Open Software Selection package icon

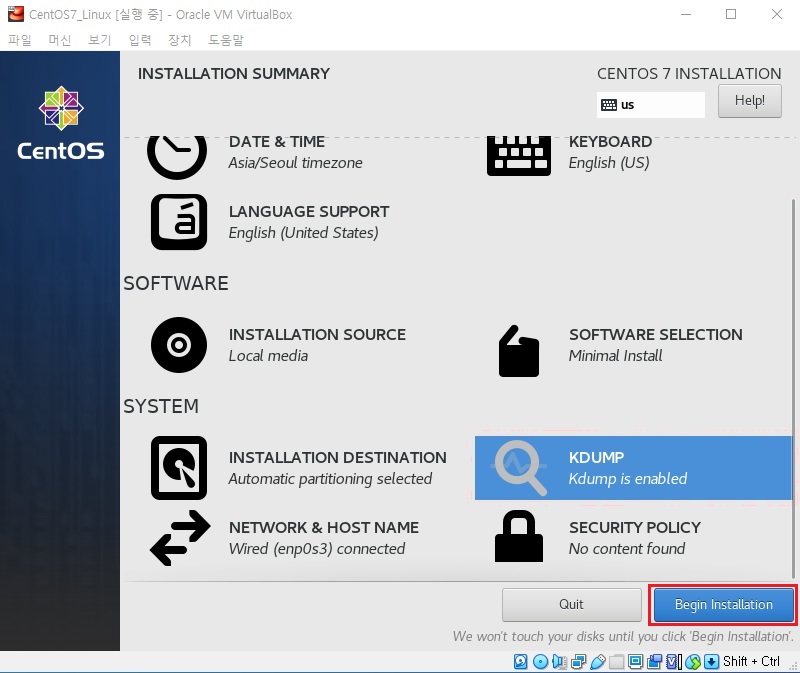point(518,351)
